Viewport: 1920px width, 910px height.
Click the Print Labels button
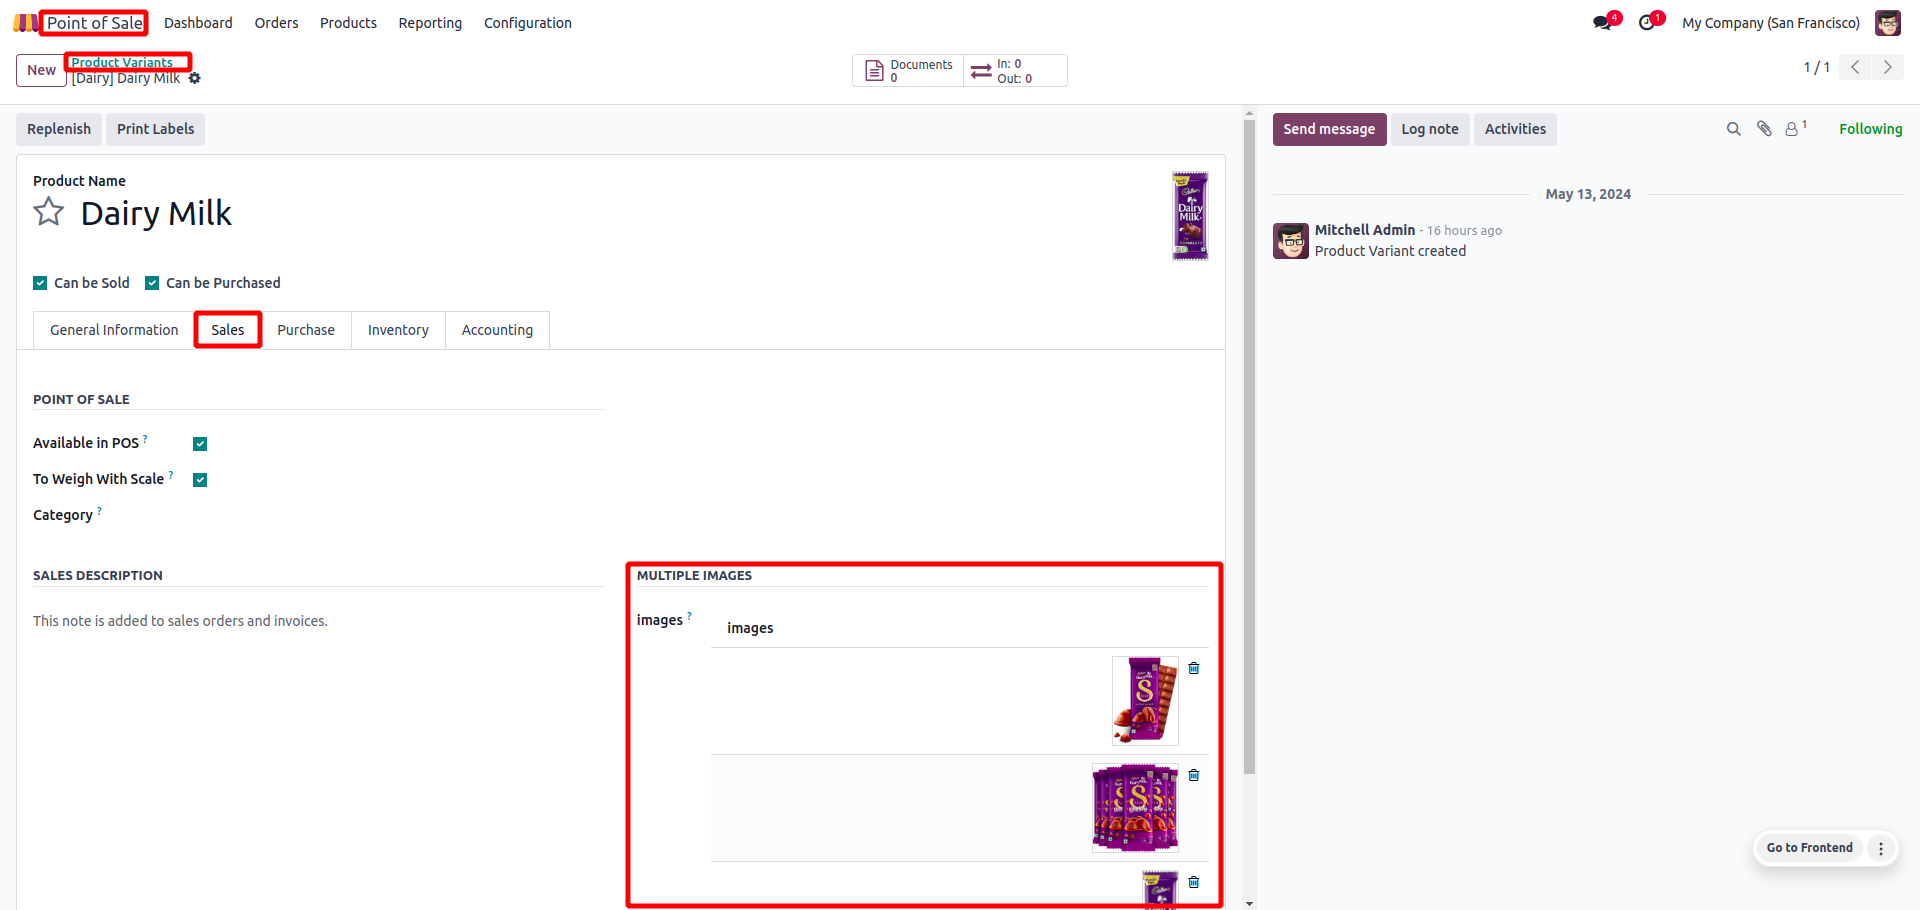(155, 129)
